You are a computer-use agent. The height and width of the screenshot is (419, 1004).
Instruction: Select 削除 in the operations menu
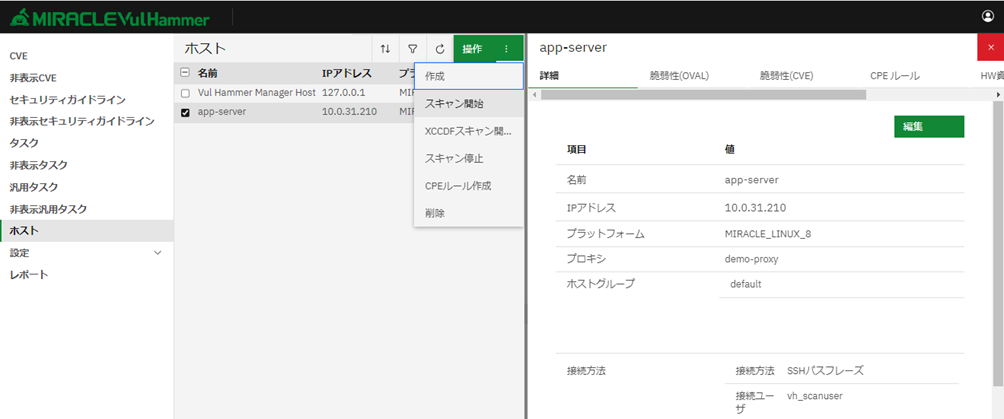(435, 213)
